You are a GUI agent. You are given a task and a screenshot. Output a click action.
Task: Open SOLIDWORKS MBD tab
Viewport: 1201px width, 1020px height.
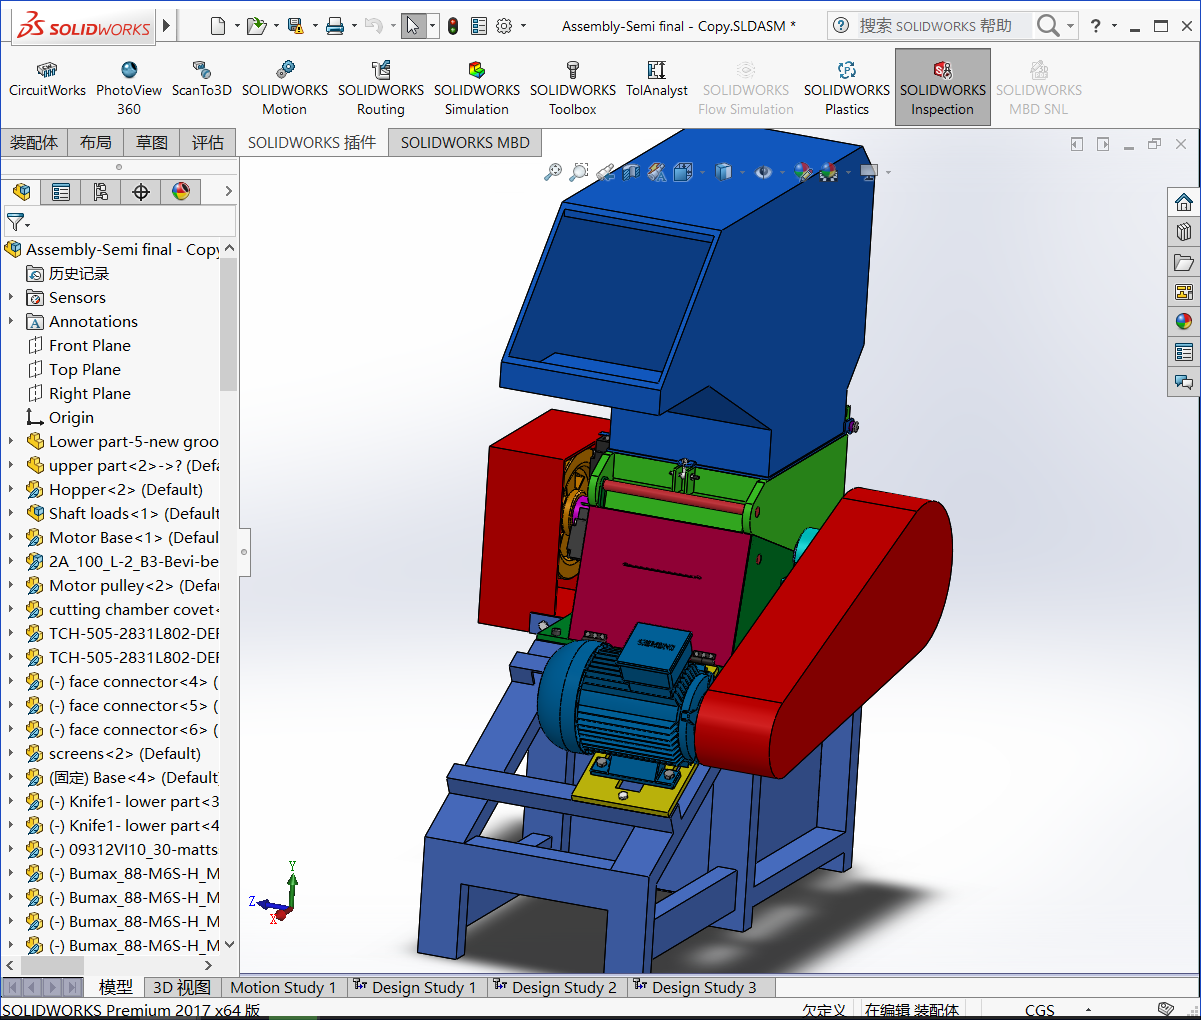pyautogui.click(x=465, y=143)
